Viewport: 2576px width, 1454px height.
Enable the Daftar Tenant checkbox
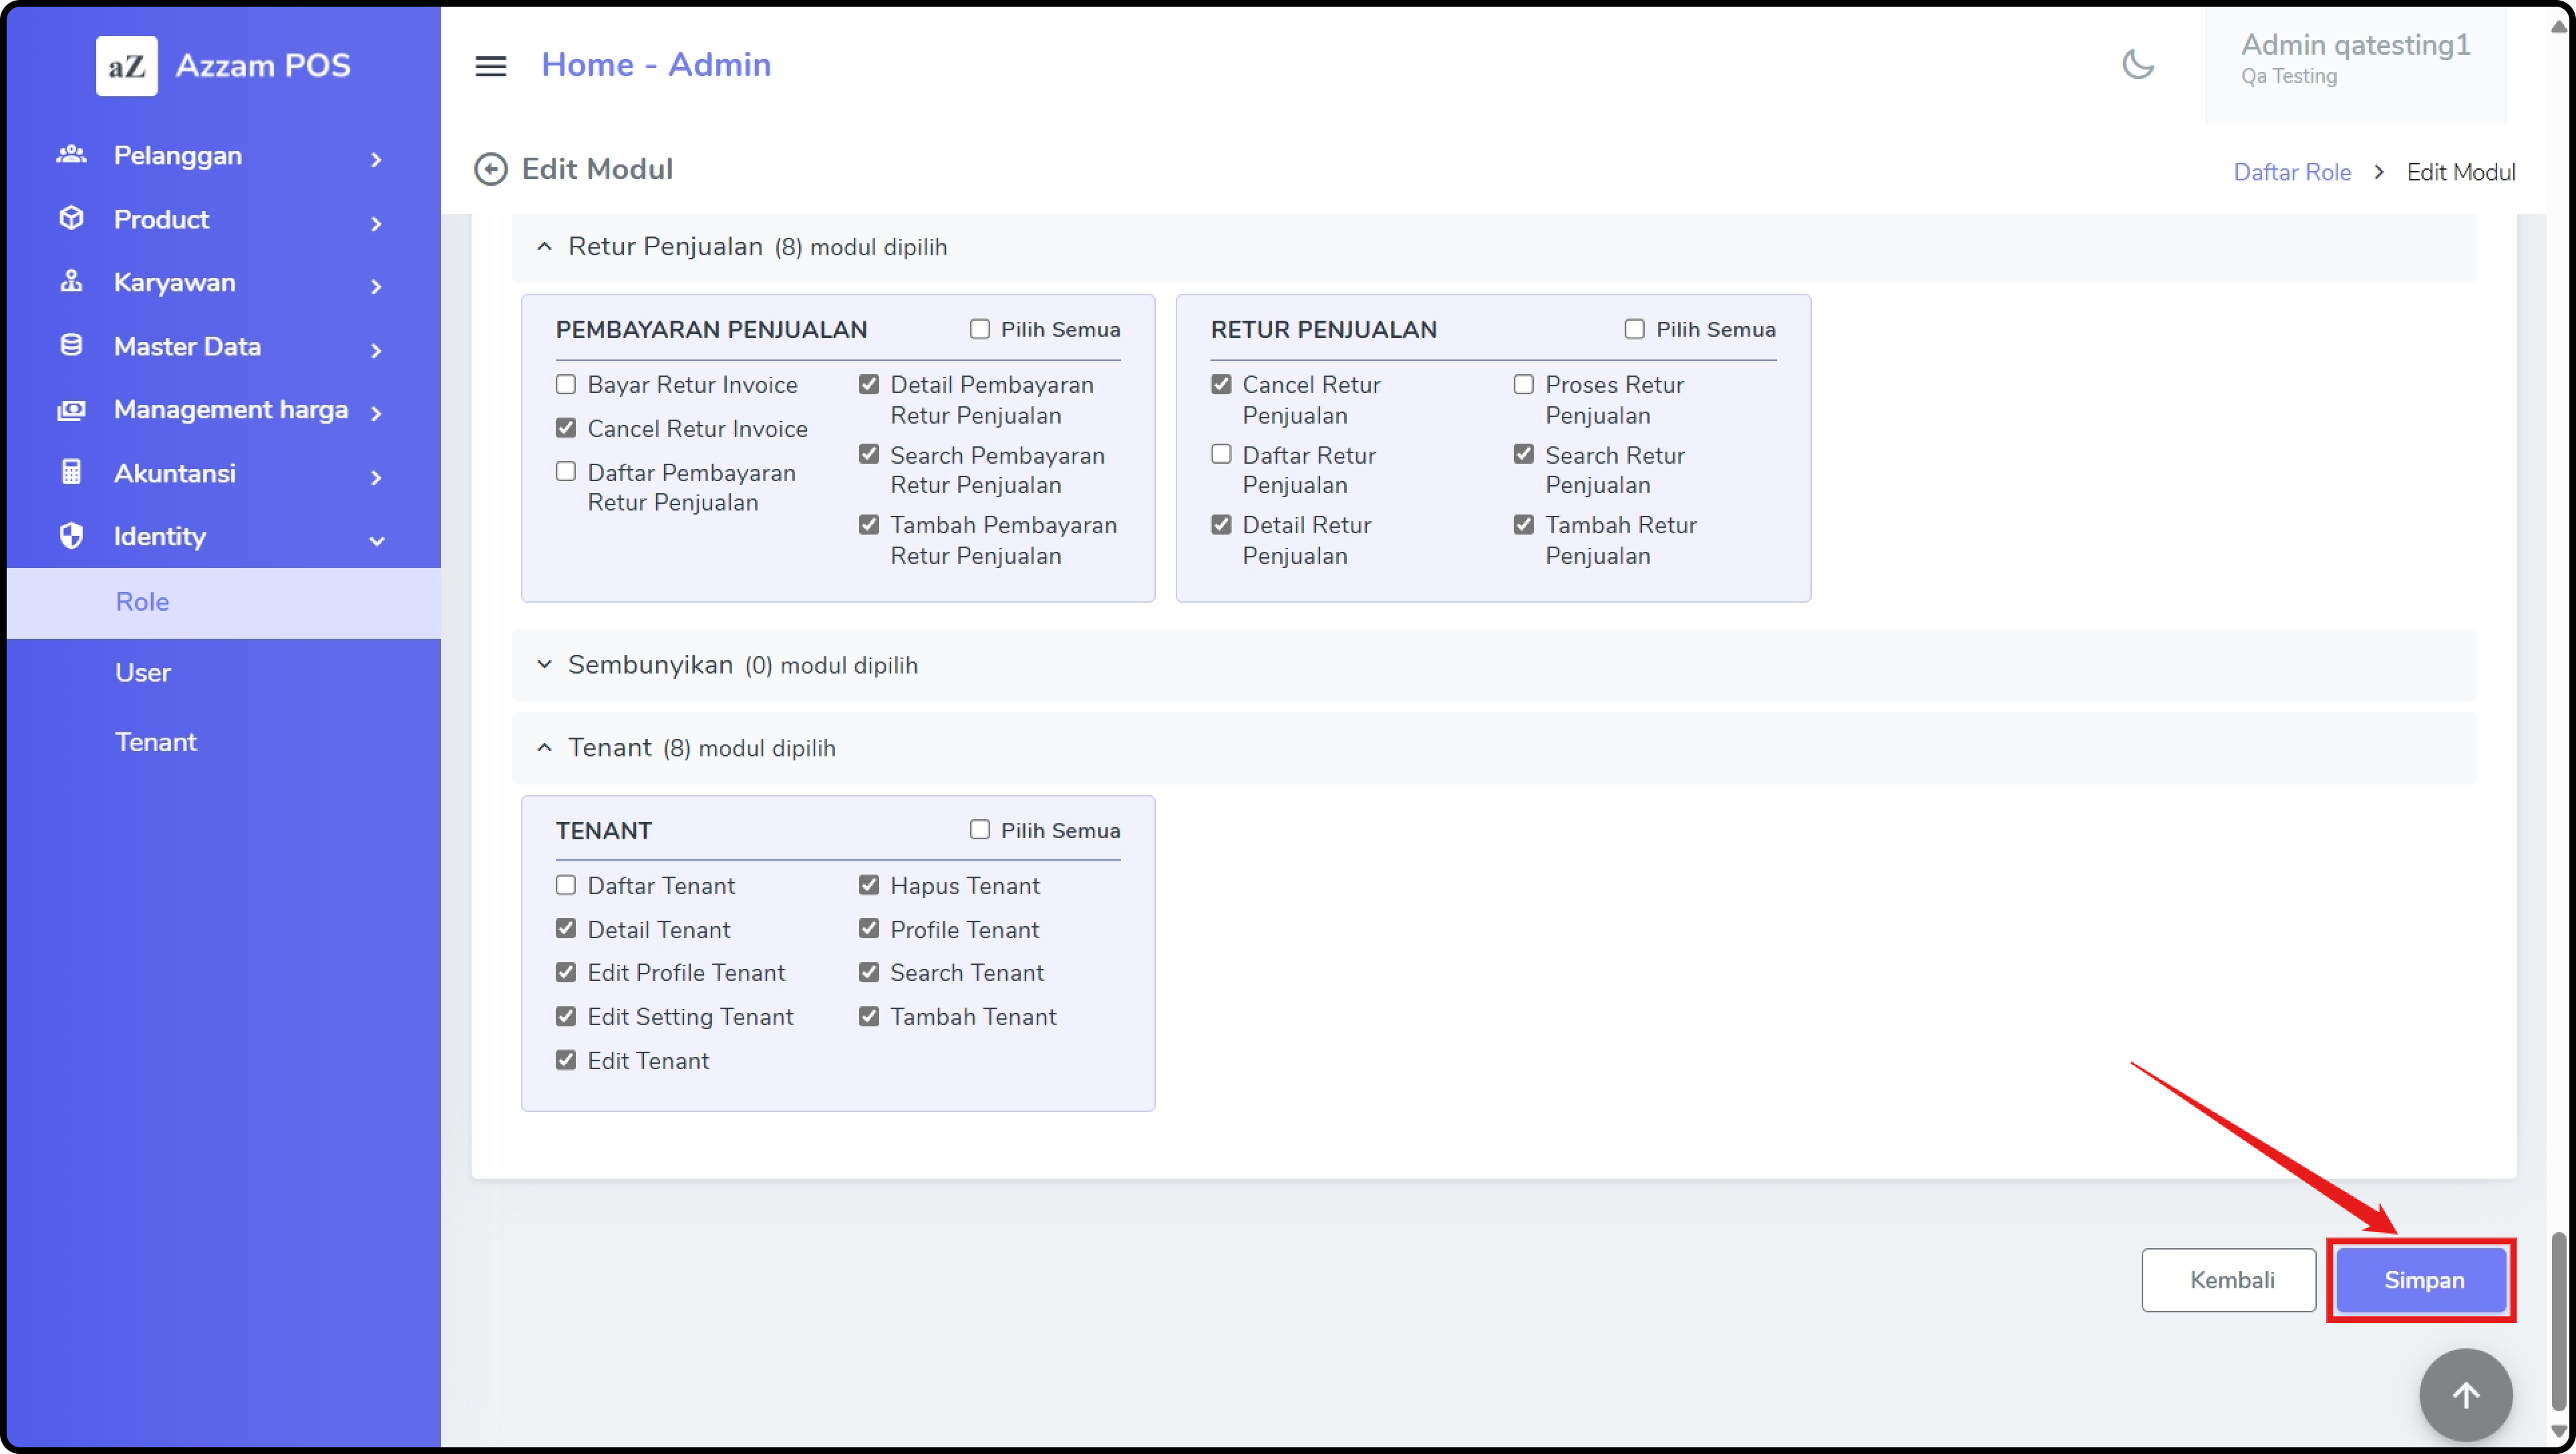pos(566,885)
